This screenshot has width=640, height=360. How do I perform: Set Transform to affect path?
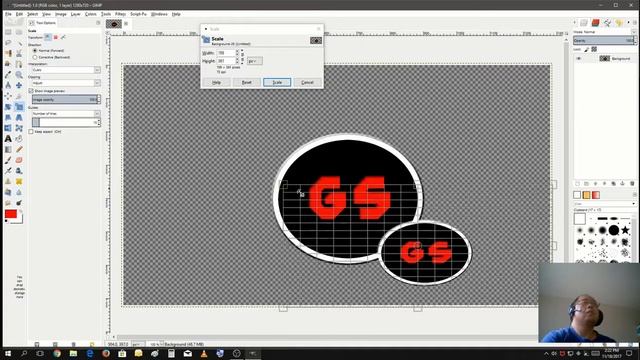pos(63,37)
